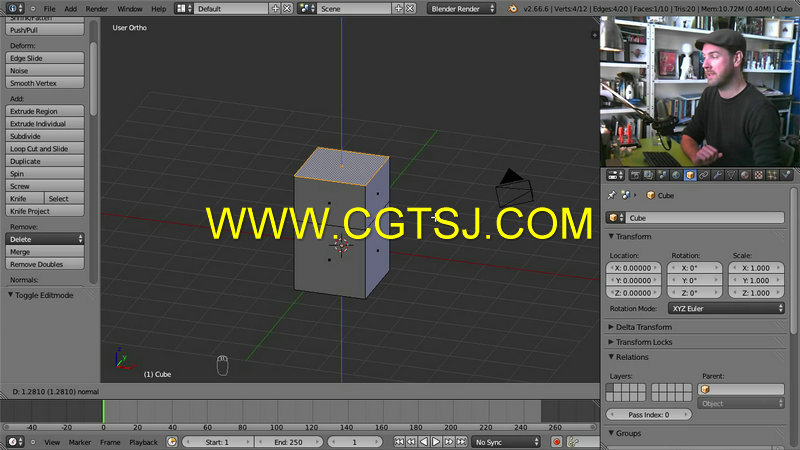Open the No Sync playback dropdown
Screen dimensions: 800x450
tap(506, 442)
